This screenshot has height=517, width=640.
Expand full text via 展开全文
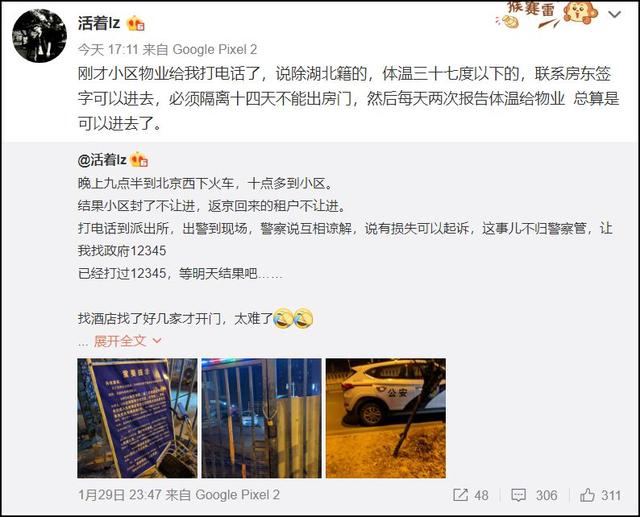click(120, 340)
